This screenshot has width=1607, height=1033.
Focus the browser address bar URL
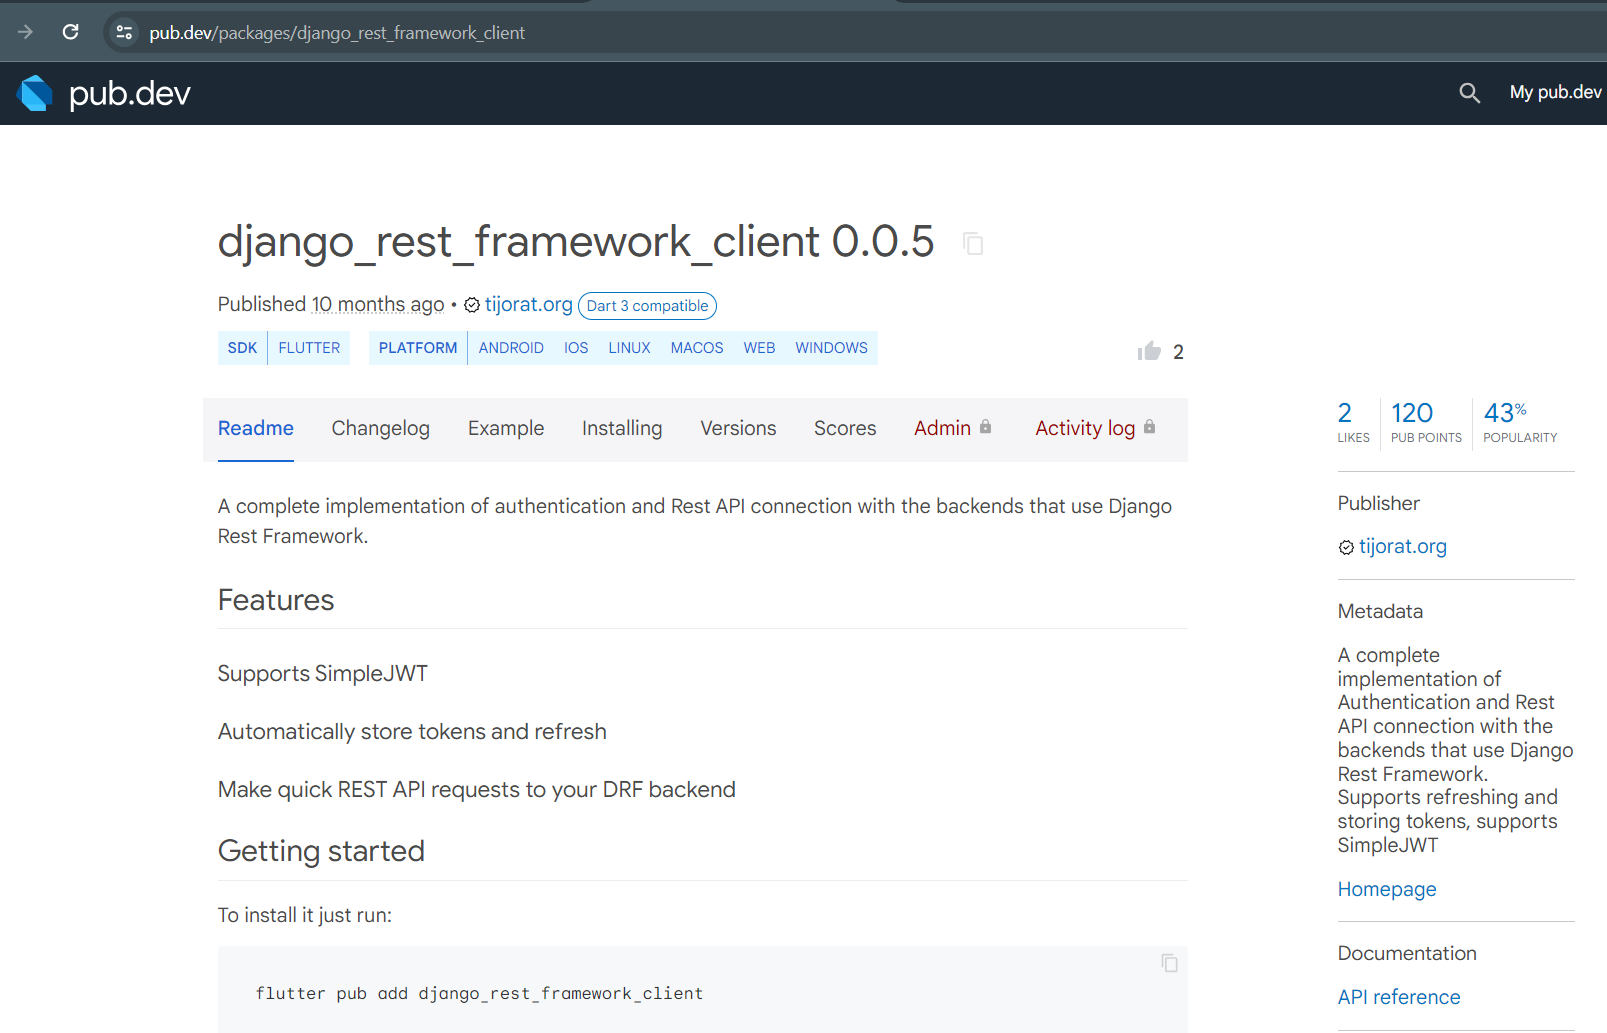pyautogui.click(x=337, y=33)
